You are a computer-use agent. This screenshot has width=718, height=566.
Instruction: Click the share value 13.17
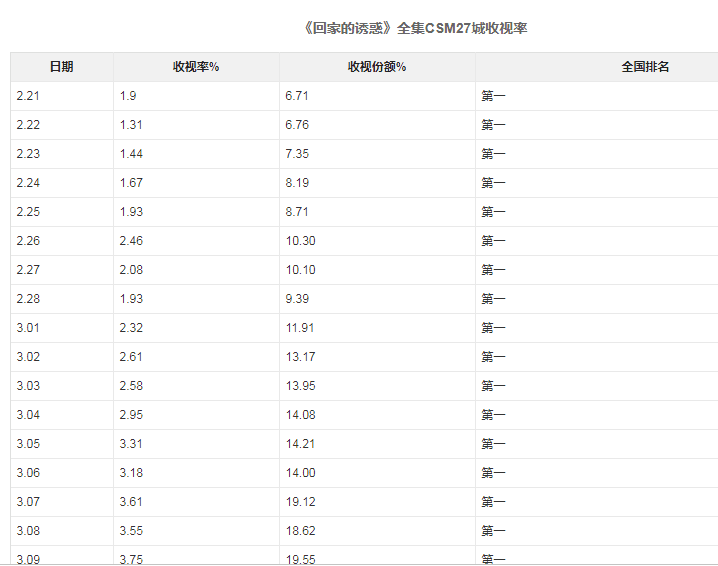tap(300, 357)
